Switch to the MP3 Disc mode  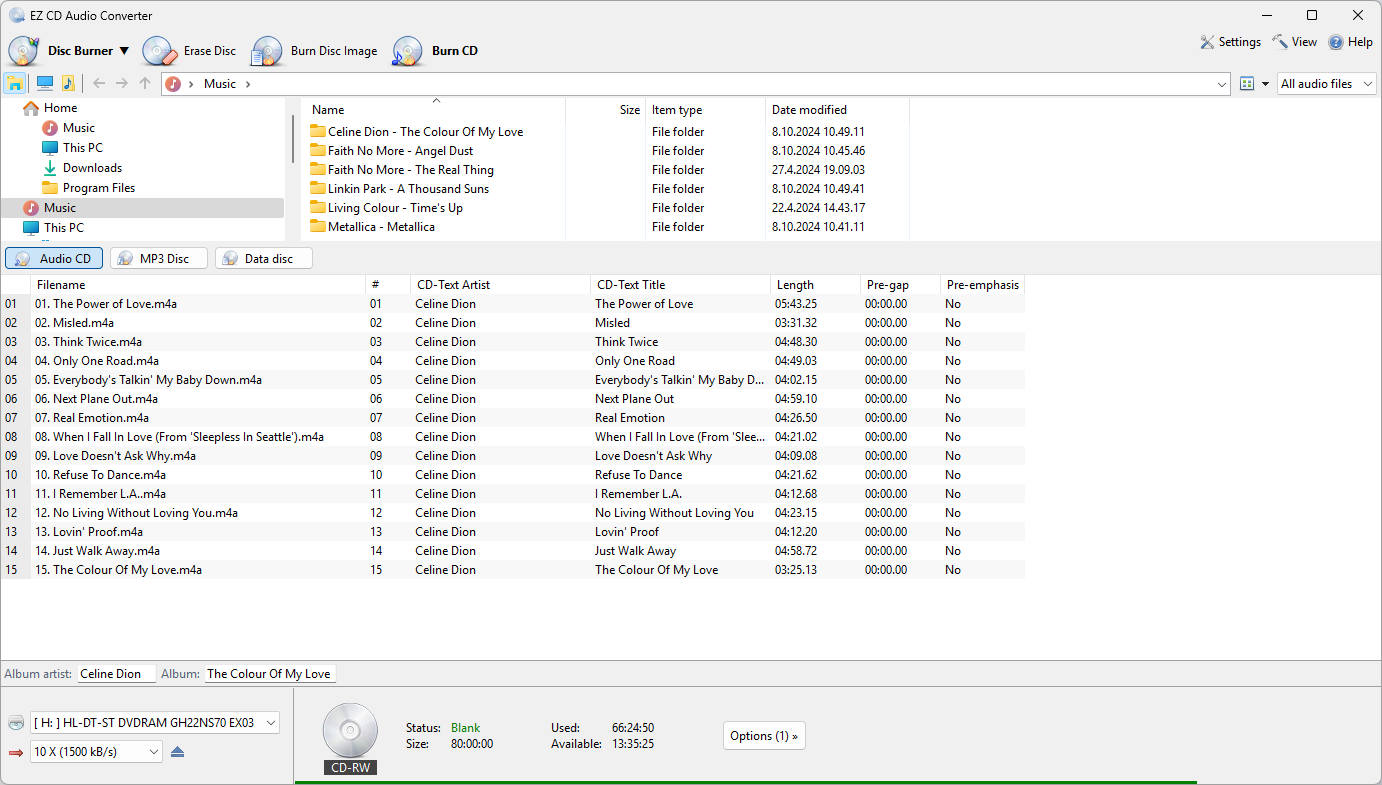coord(158,258)
